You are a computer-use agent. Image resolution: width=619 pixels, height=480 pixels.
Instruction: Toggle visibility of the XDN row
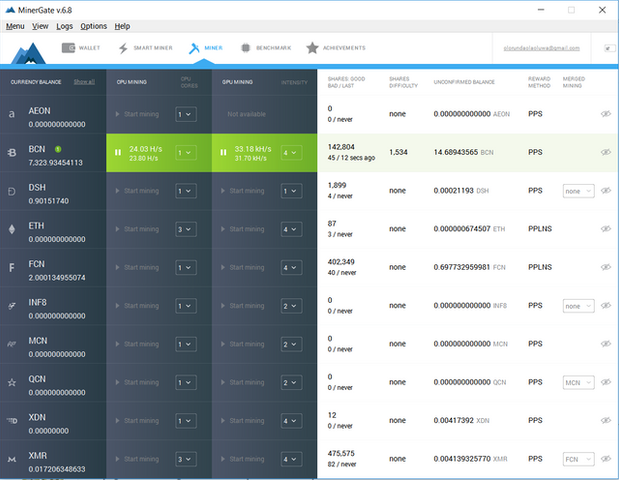[606, 420]
